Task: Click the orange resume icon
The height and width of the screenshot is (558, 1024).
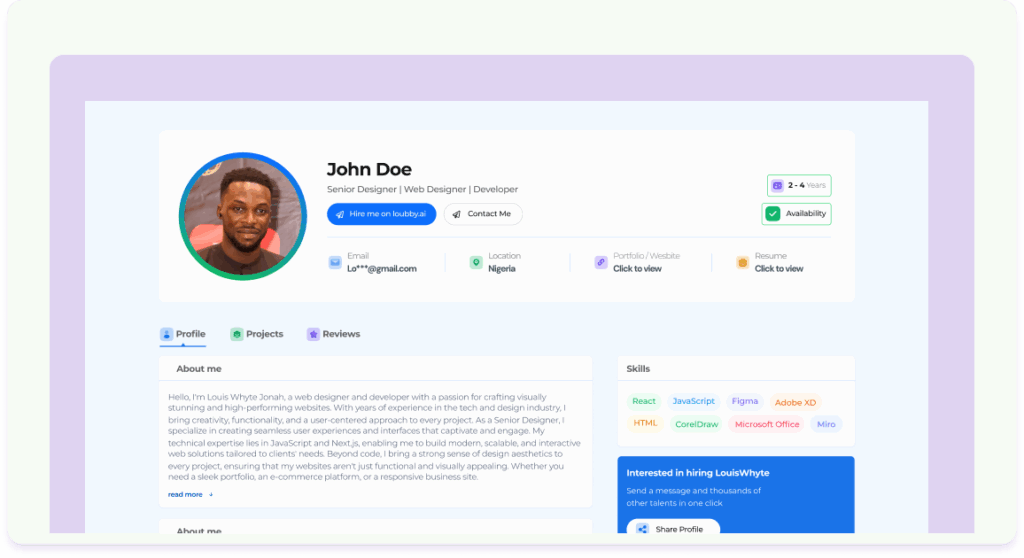Action: (x=742, y=263)
